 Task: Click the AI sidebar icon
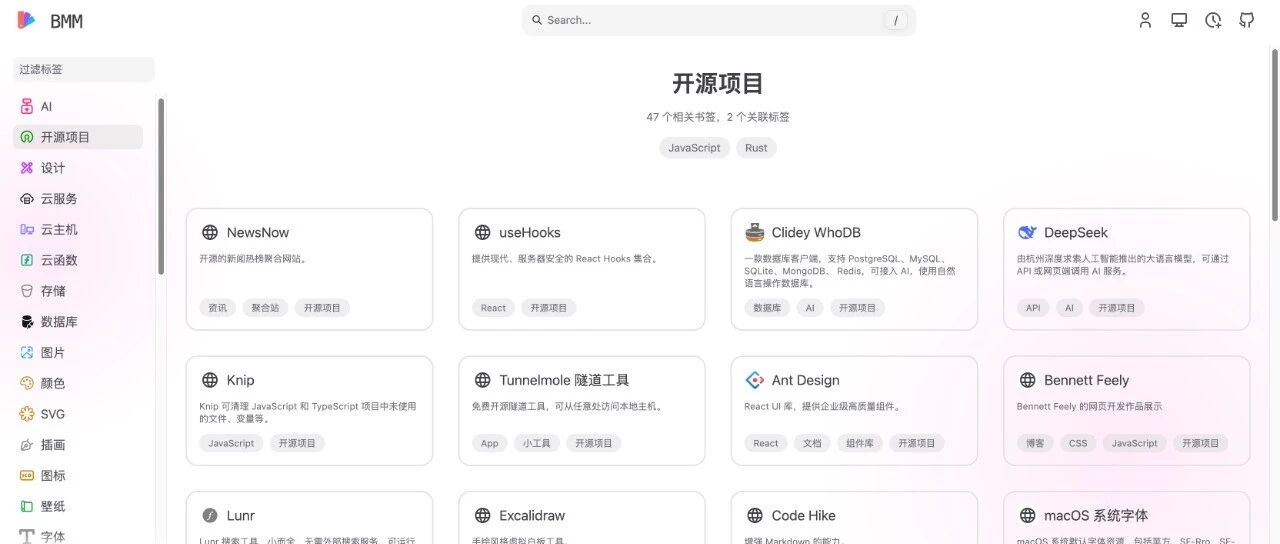(27, 106)
